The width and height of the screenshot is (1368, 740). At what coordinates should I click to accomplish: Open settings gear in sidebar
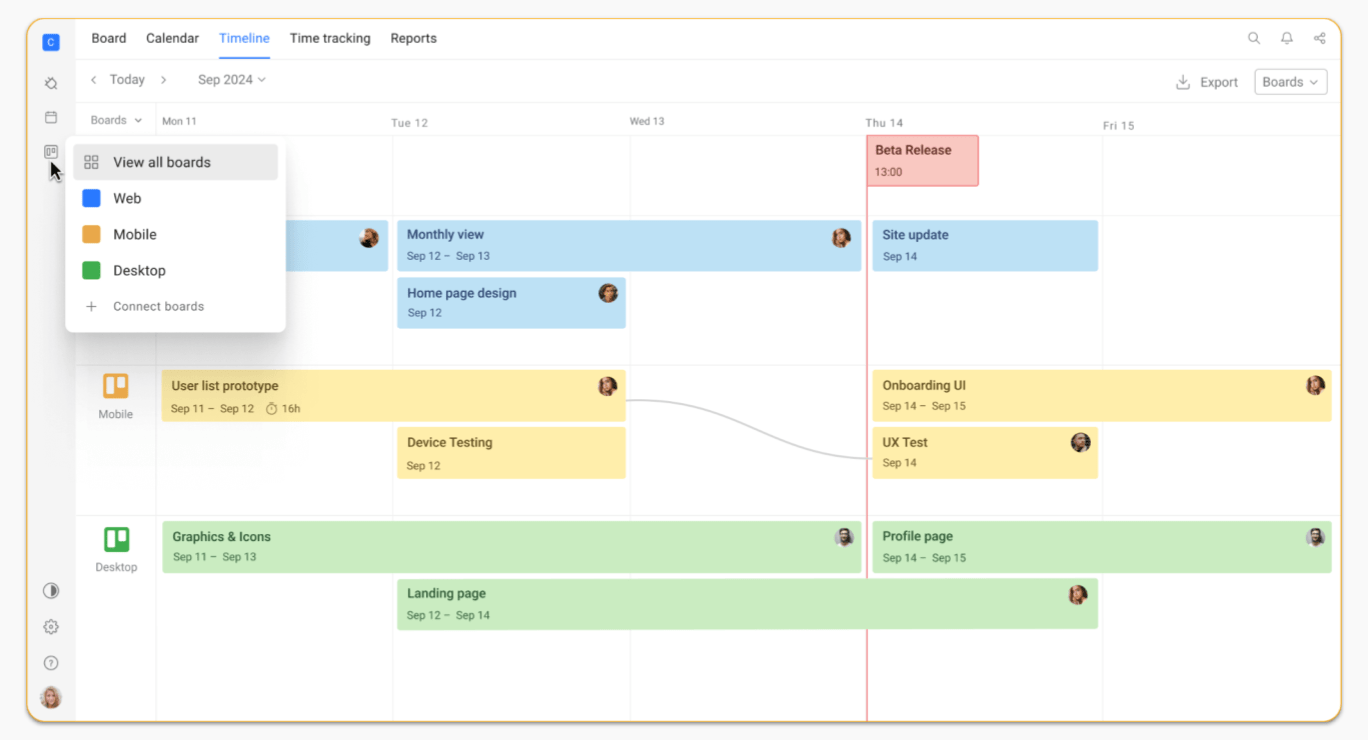coord(51,627)
